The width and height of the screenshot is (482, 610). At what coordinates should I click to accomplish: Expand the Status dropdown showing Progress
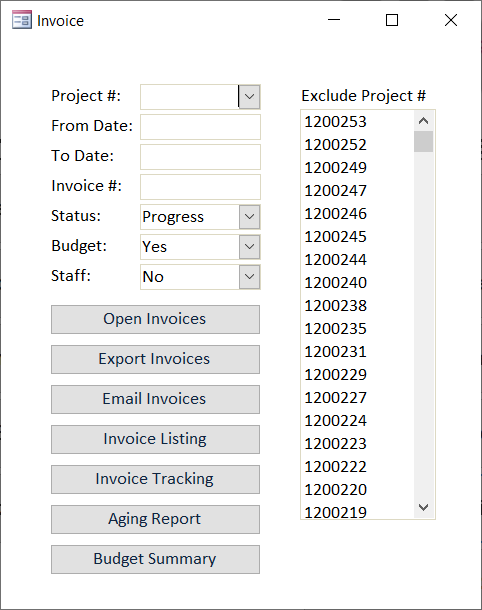[x=249, y=217]
